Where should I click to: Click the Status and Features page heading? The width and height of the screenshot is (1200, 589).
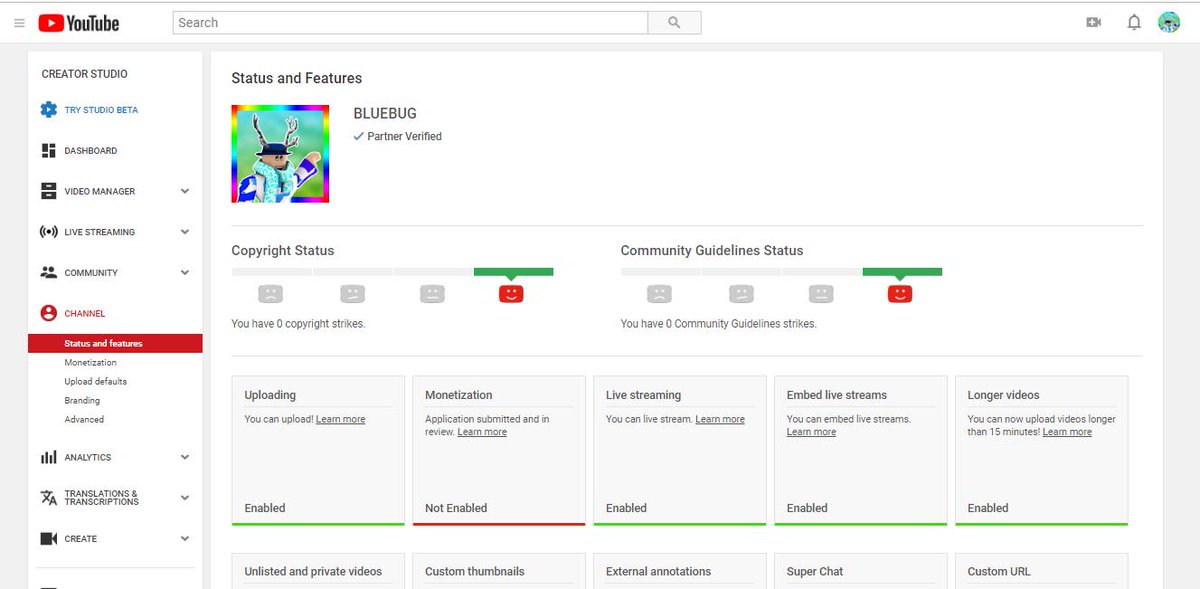click(x=297, y=78)
